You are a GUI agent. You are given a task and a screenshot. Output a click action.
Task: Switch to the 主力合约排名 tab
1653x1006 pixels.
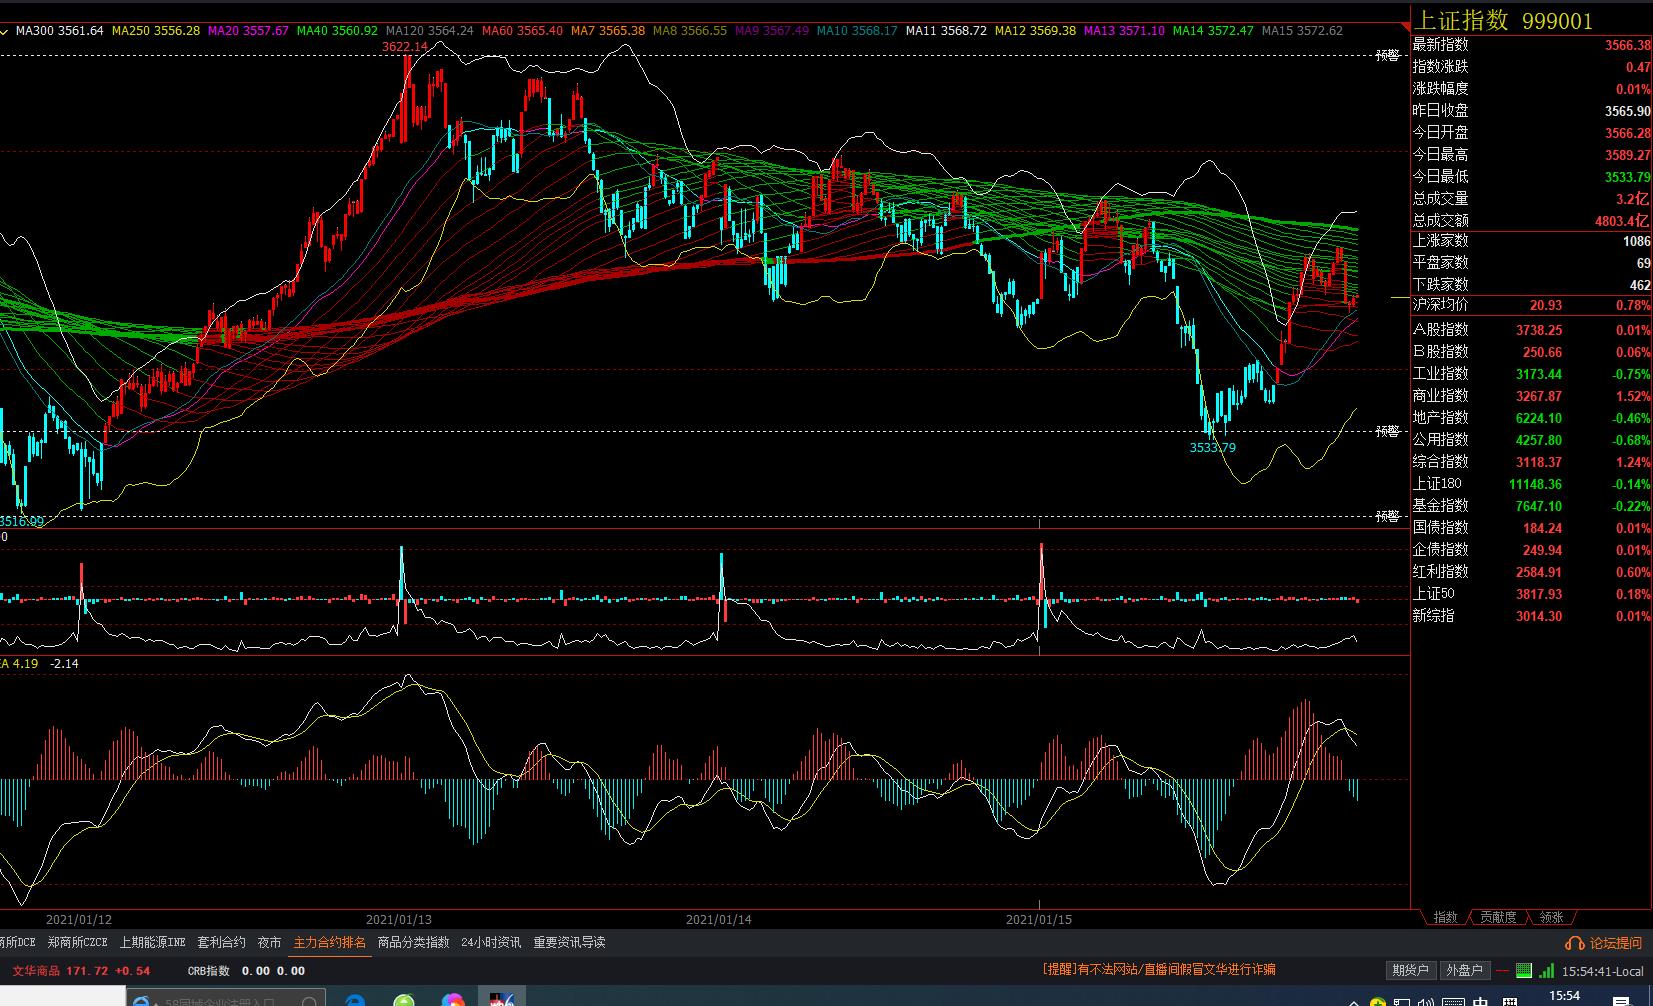[x=330, y=943]
